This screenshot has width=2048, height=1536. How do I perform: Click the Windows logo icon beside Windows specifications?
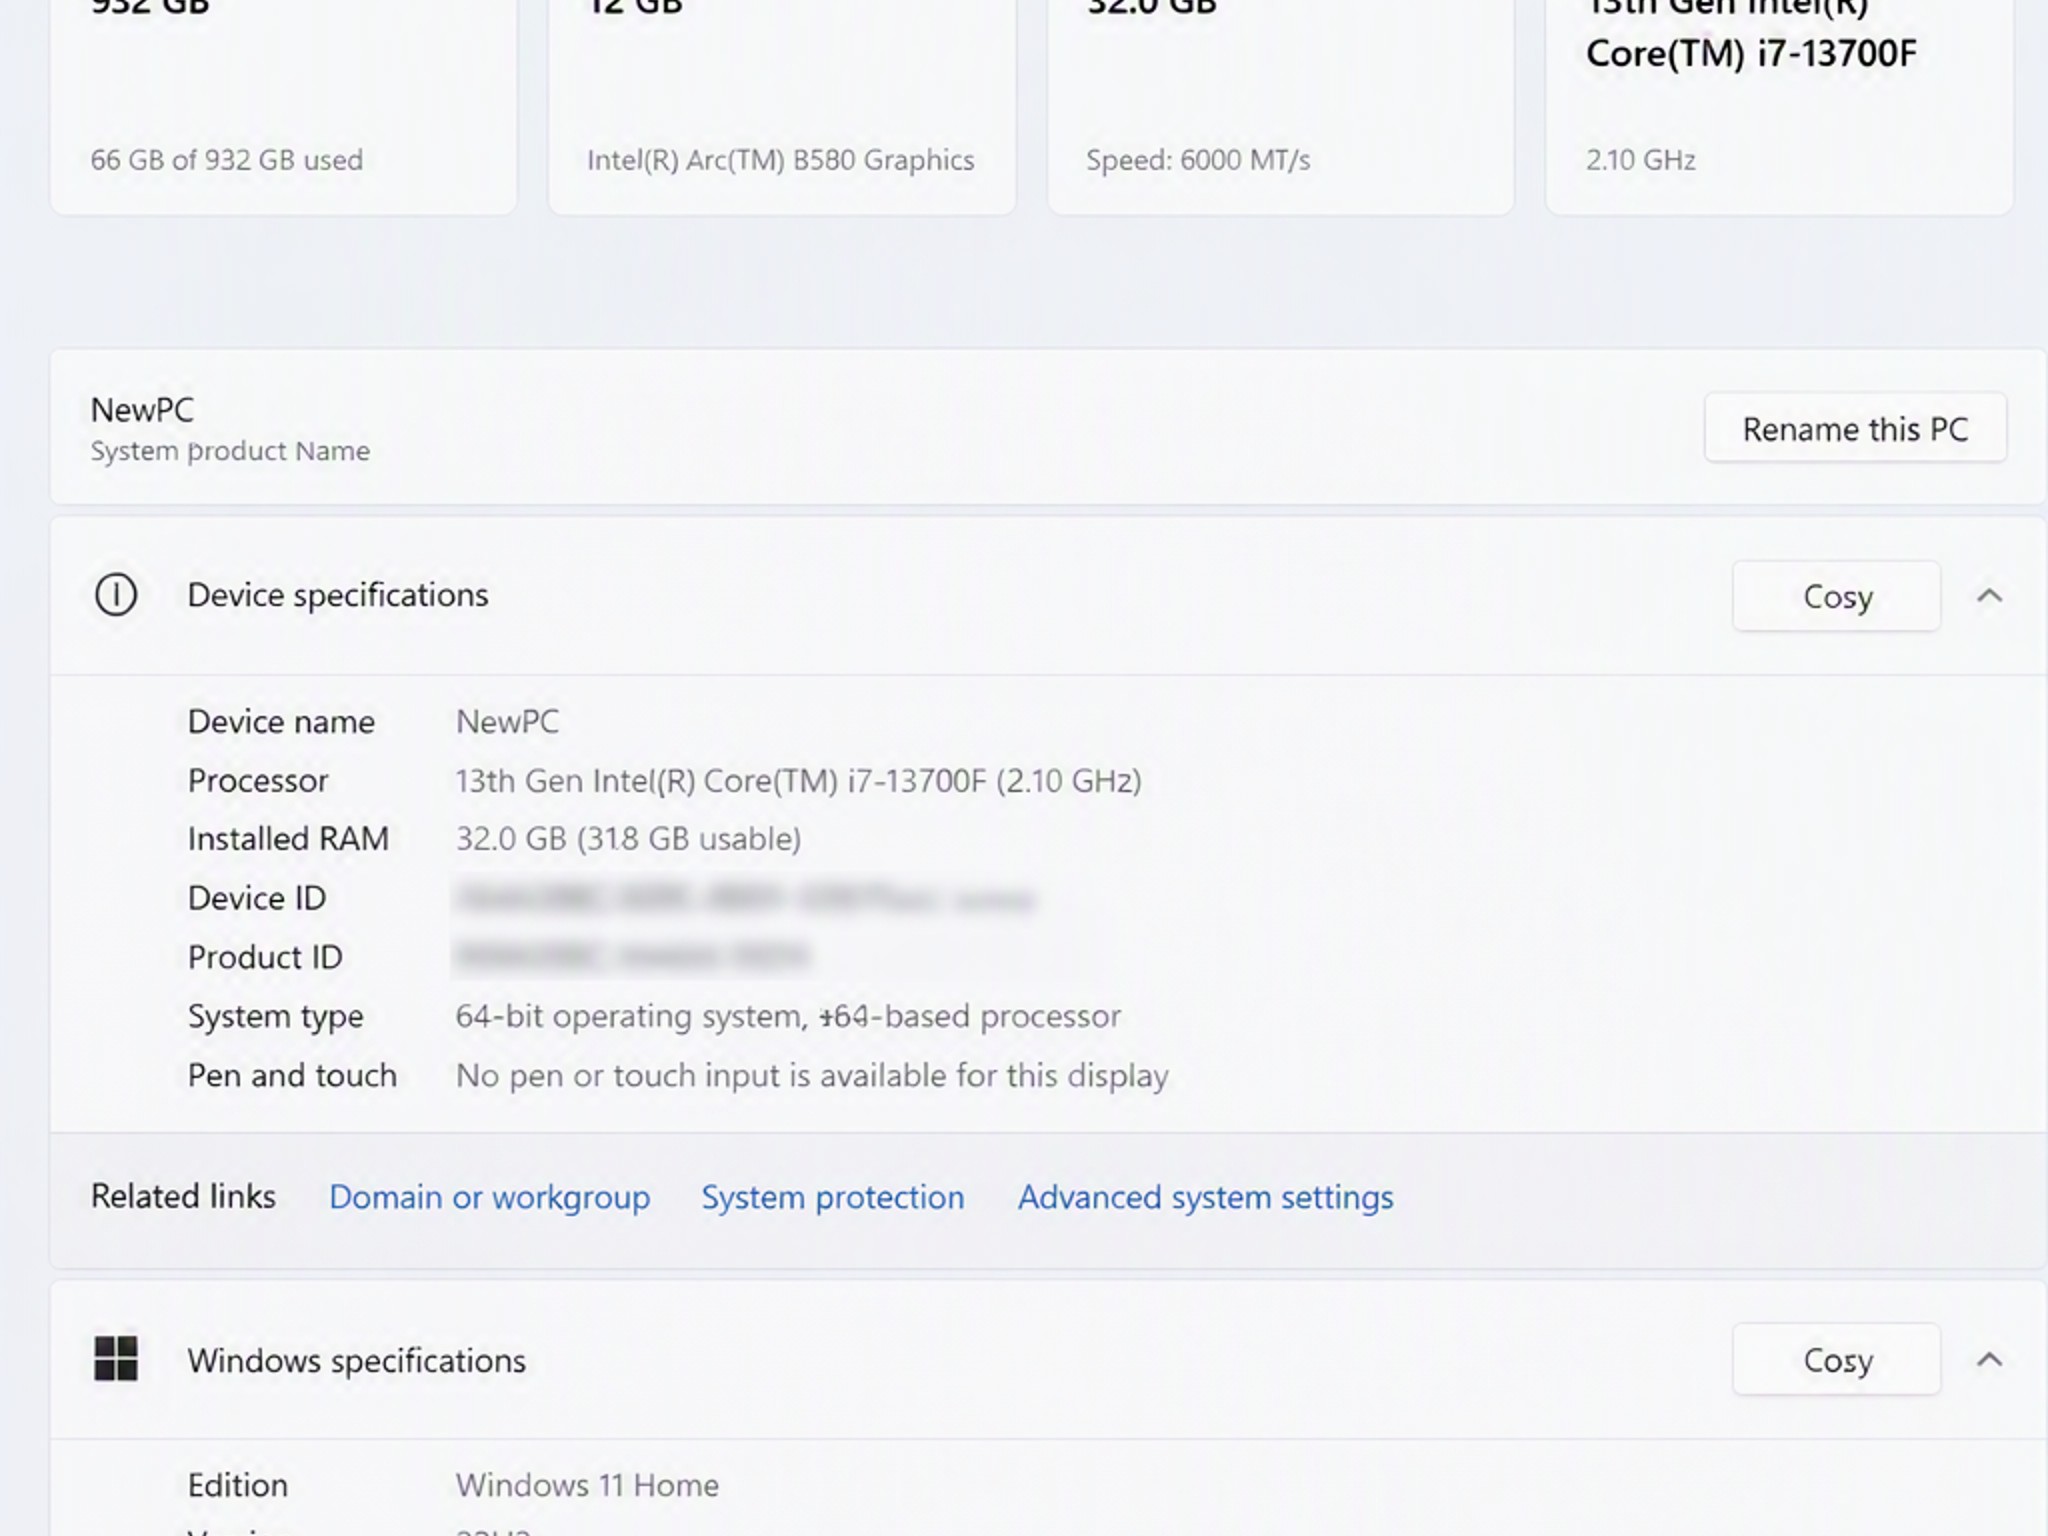pos(116,1359)
